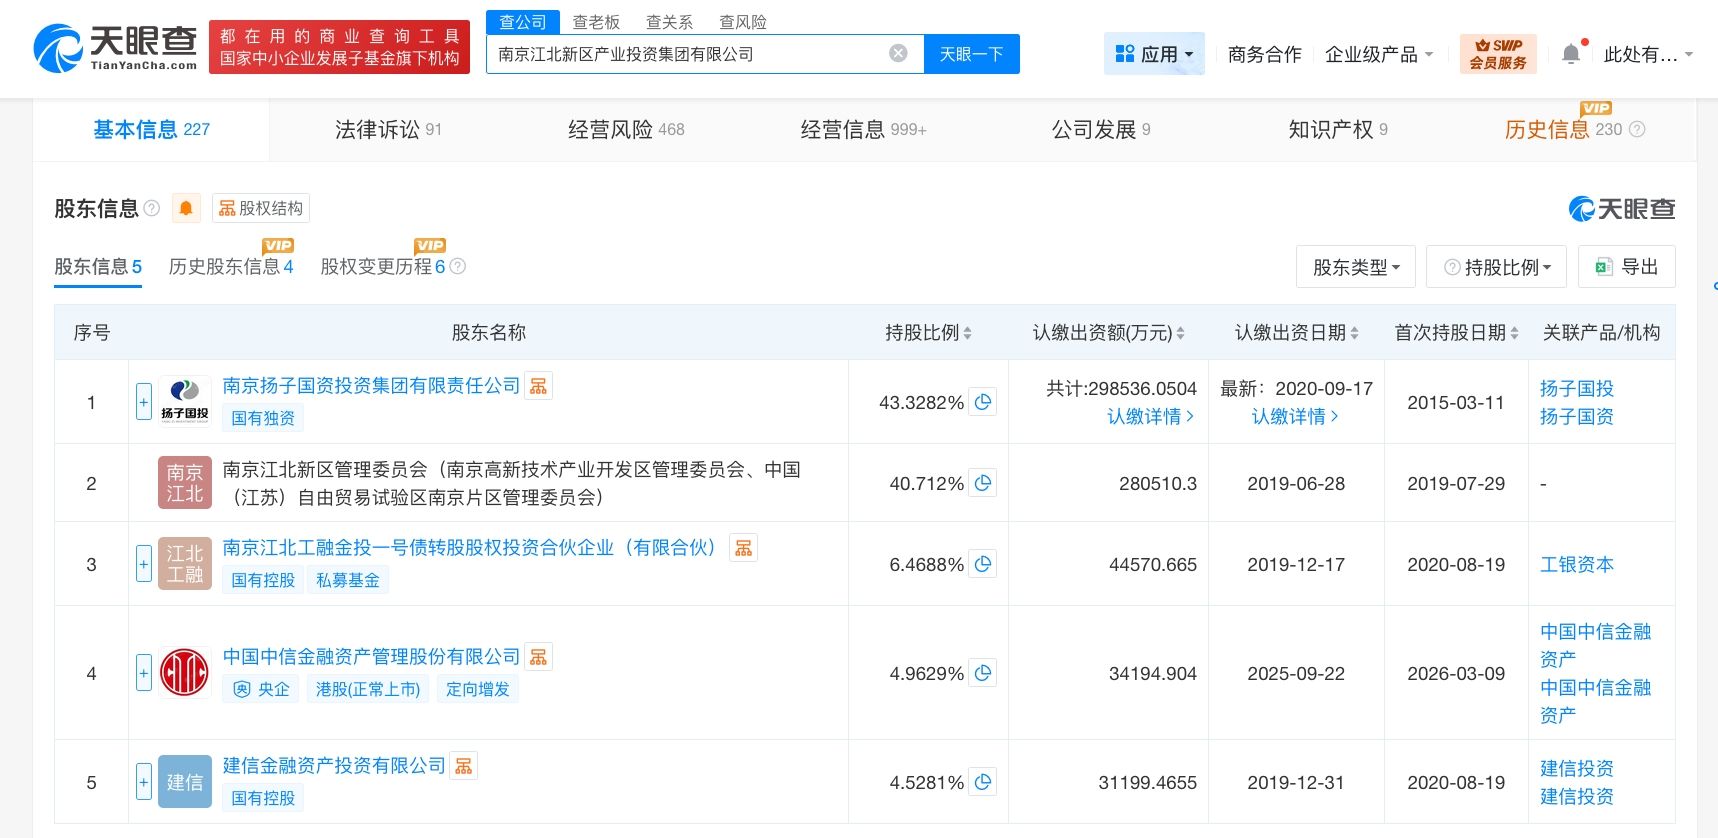Click the 天眼一下 search button
Screen dimensions: 1718x838
971,54
